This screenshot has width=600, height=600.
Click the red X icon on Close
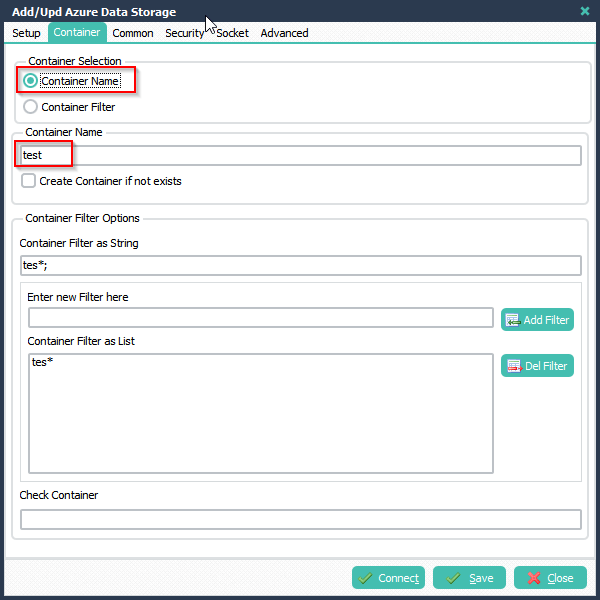coord(534,578)
